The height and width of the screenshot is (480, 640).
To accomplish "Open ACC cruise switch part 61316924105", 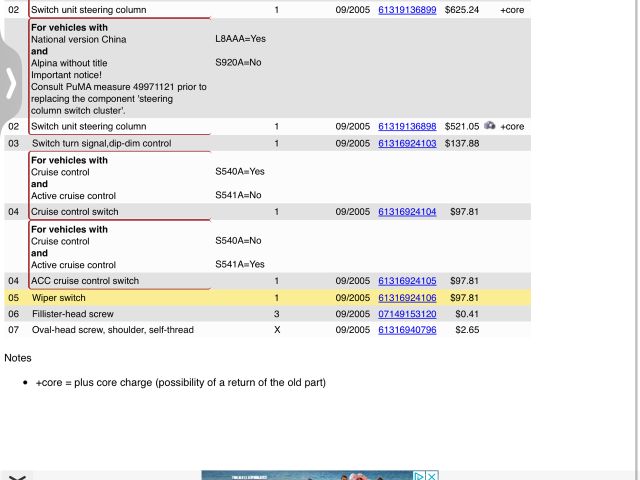I will tap(407, 281).
